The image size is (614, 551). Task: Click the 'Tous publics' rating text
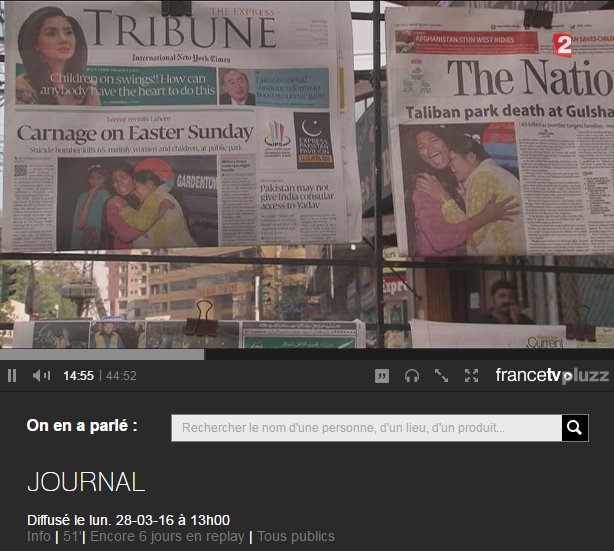[x=296, y=536]
